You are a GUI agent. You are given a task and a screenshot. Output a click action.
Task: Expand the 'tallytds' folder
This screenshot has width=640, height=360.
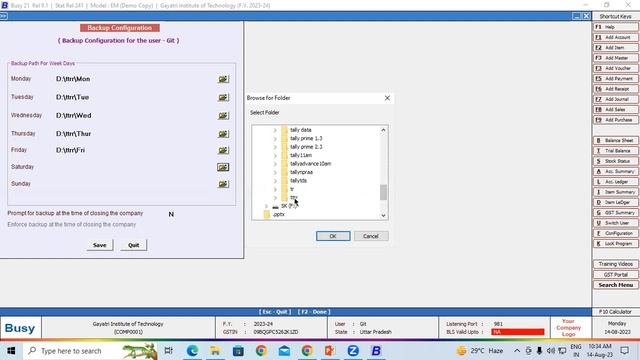275,180
